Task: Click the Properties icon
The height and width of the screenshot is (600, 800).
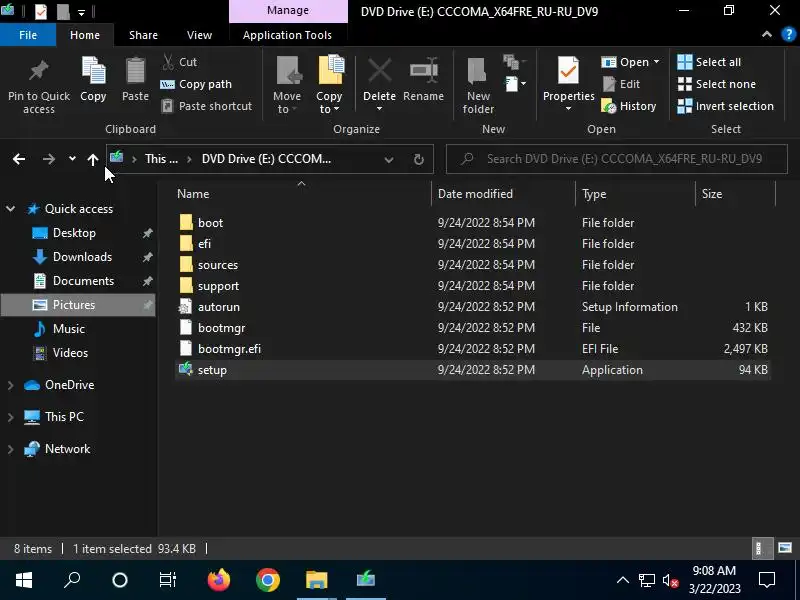Action: pyautogui.click(x=568, y=70)
